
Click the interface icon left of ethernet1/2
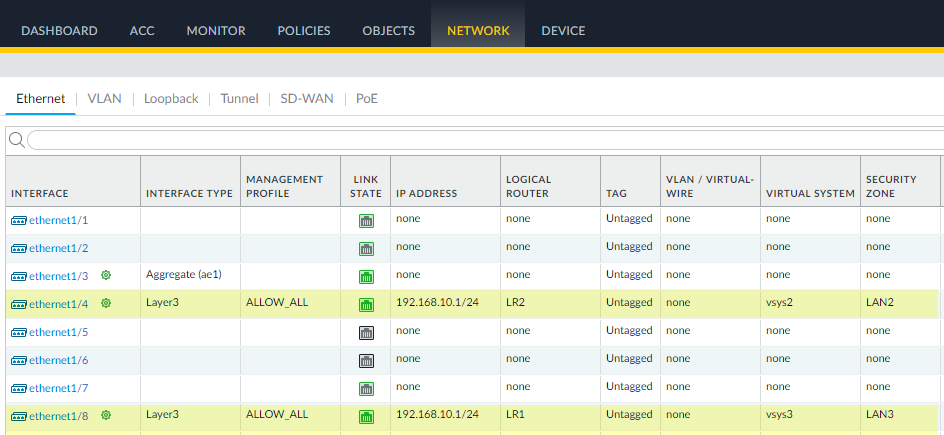point(19,248)
